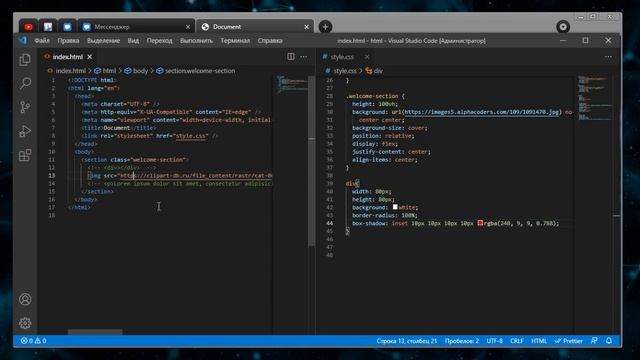Screen dimensions: 640x360
Task: Open errors and warnings in status bar
Action: click(x=33, y=341)
